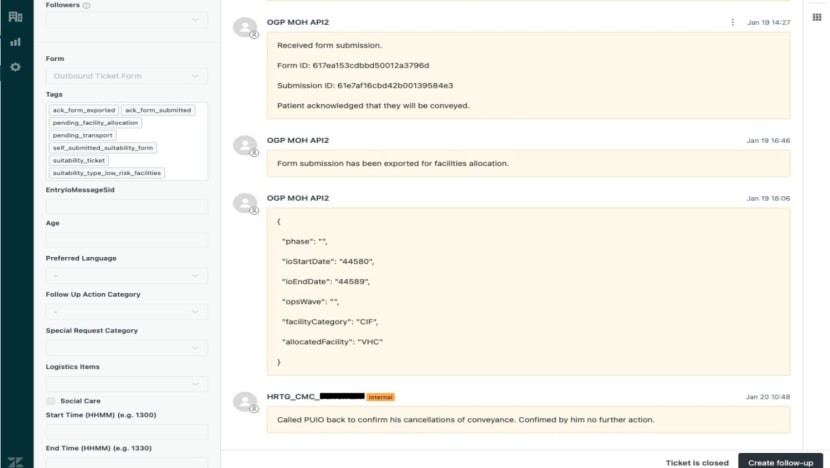Image resolution: width=830 pixels, height=468 pixels.
Task: Click the Create follow-up button
Action: (780, 462)
